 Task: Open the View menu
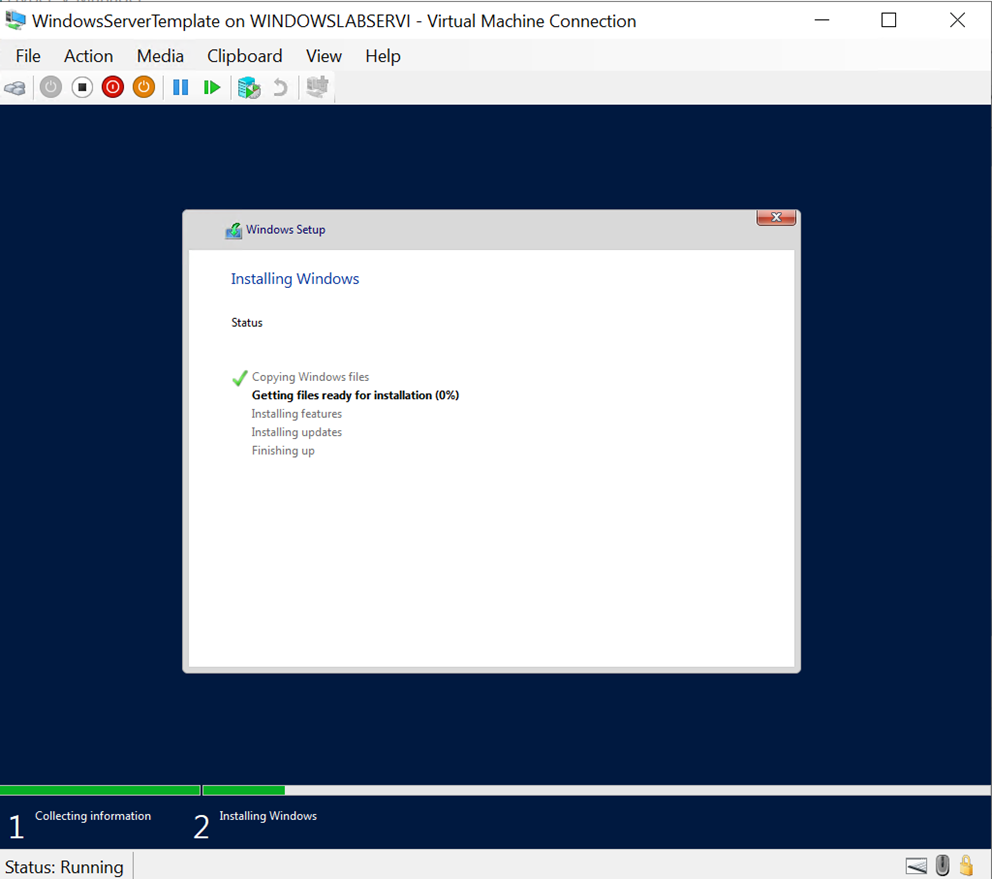(323, 56)
